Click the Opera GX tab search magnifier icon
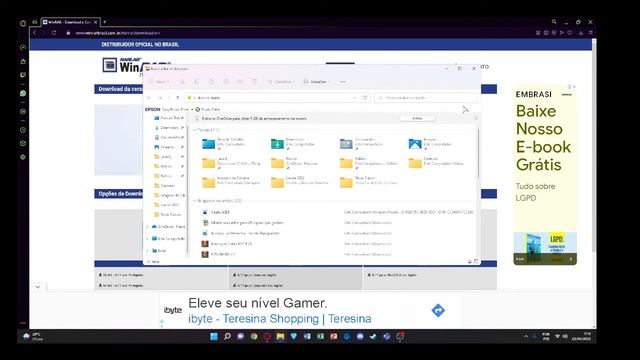Image resolution: width=640 pixels, height=360 pixels. (x=554, y=22)
